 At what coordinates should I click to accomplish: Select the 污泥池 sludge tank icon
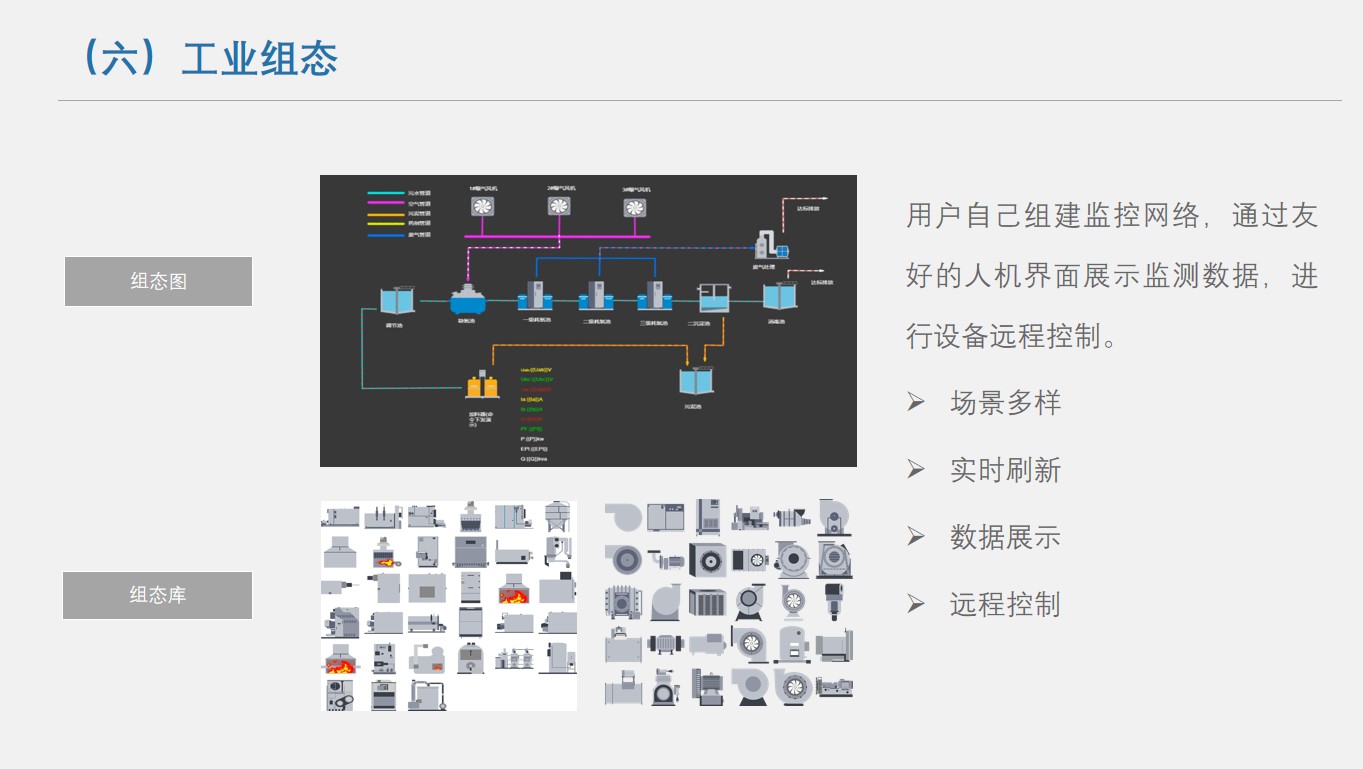694,383
